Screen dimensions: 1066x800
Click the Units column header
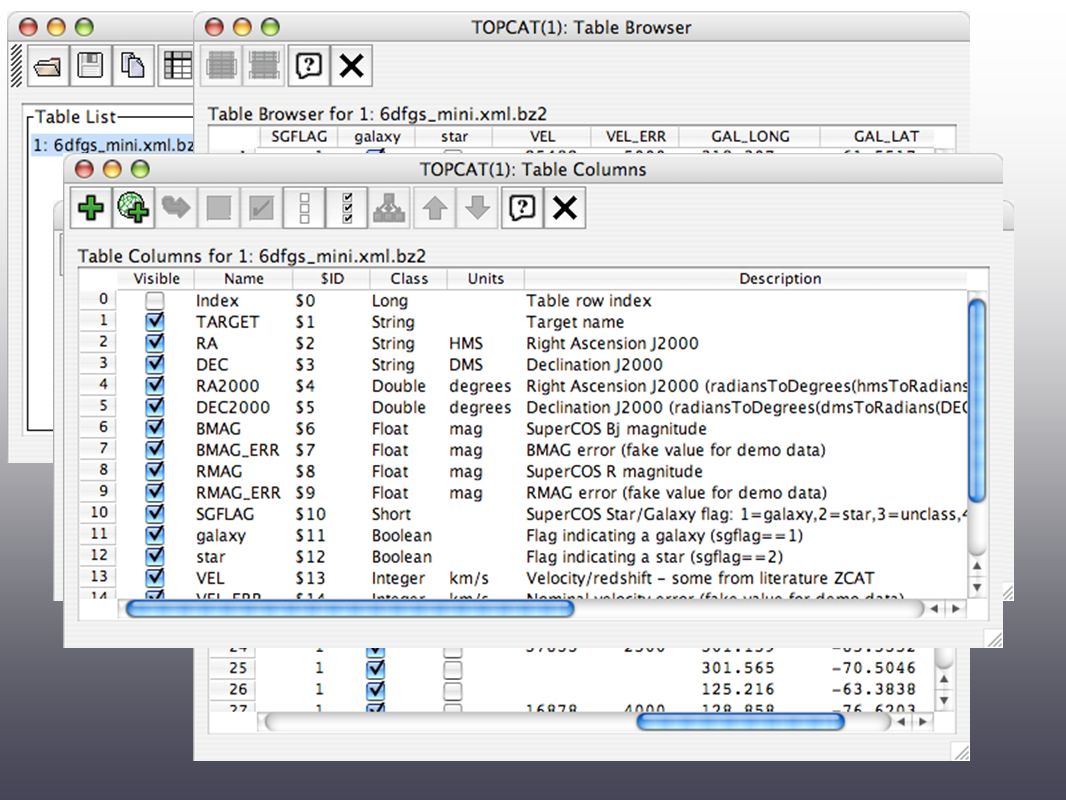coord(485,279)
